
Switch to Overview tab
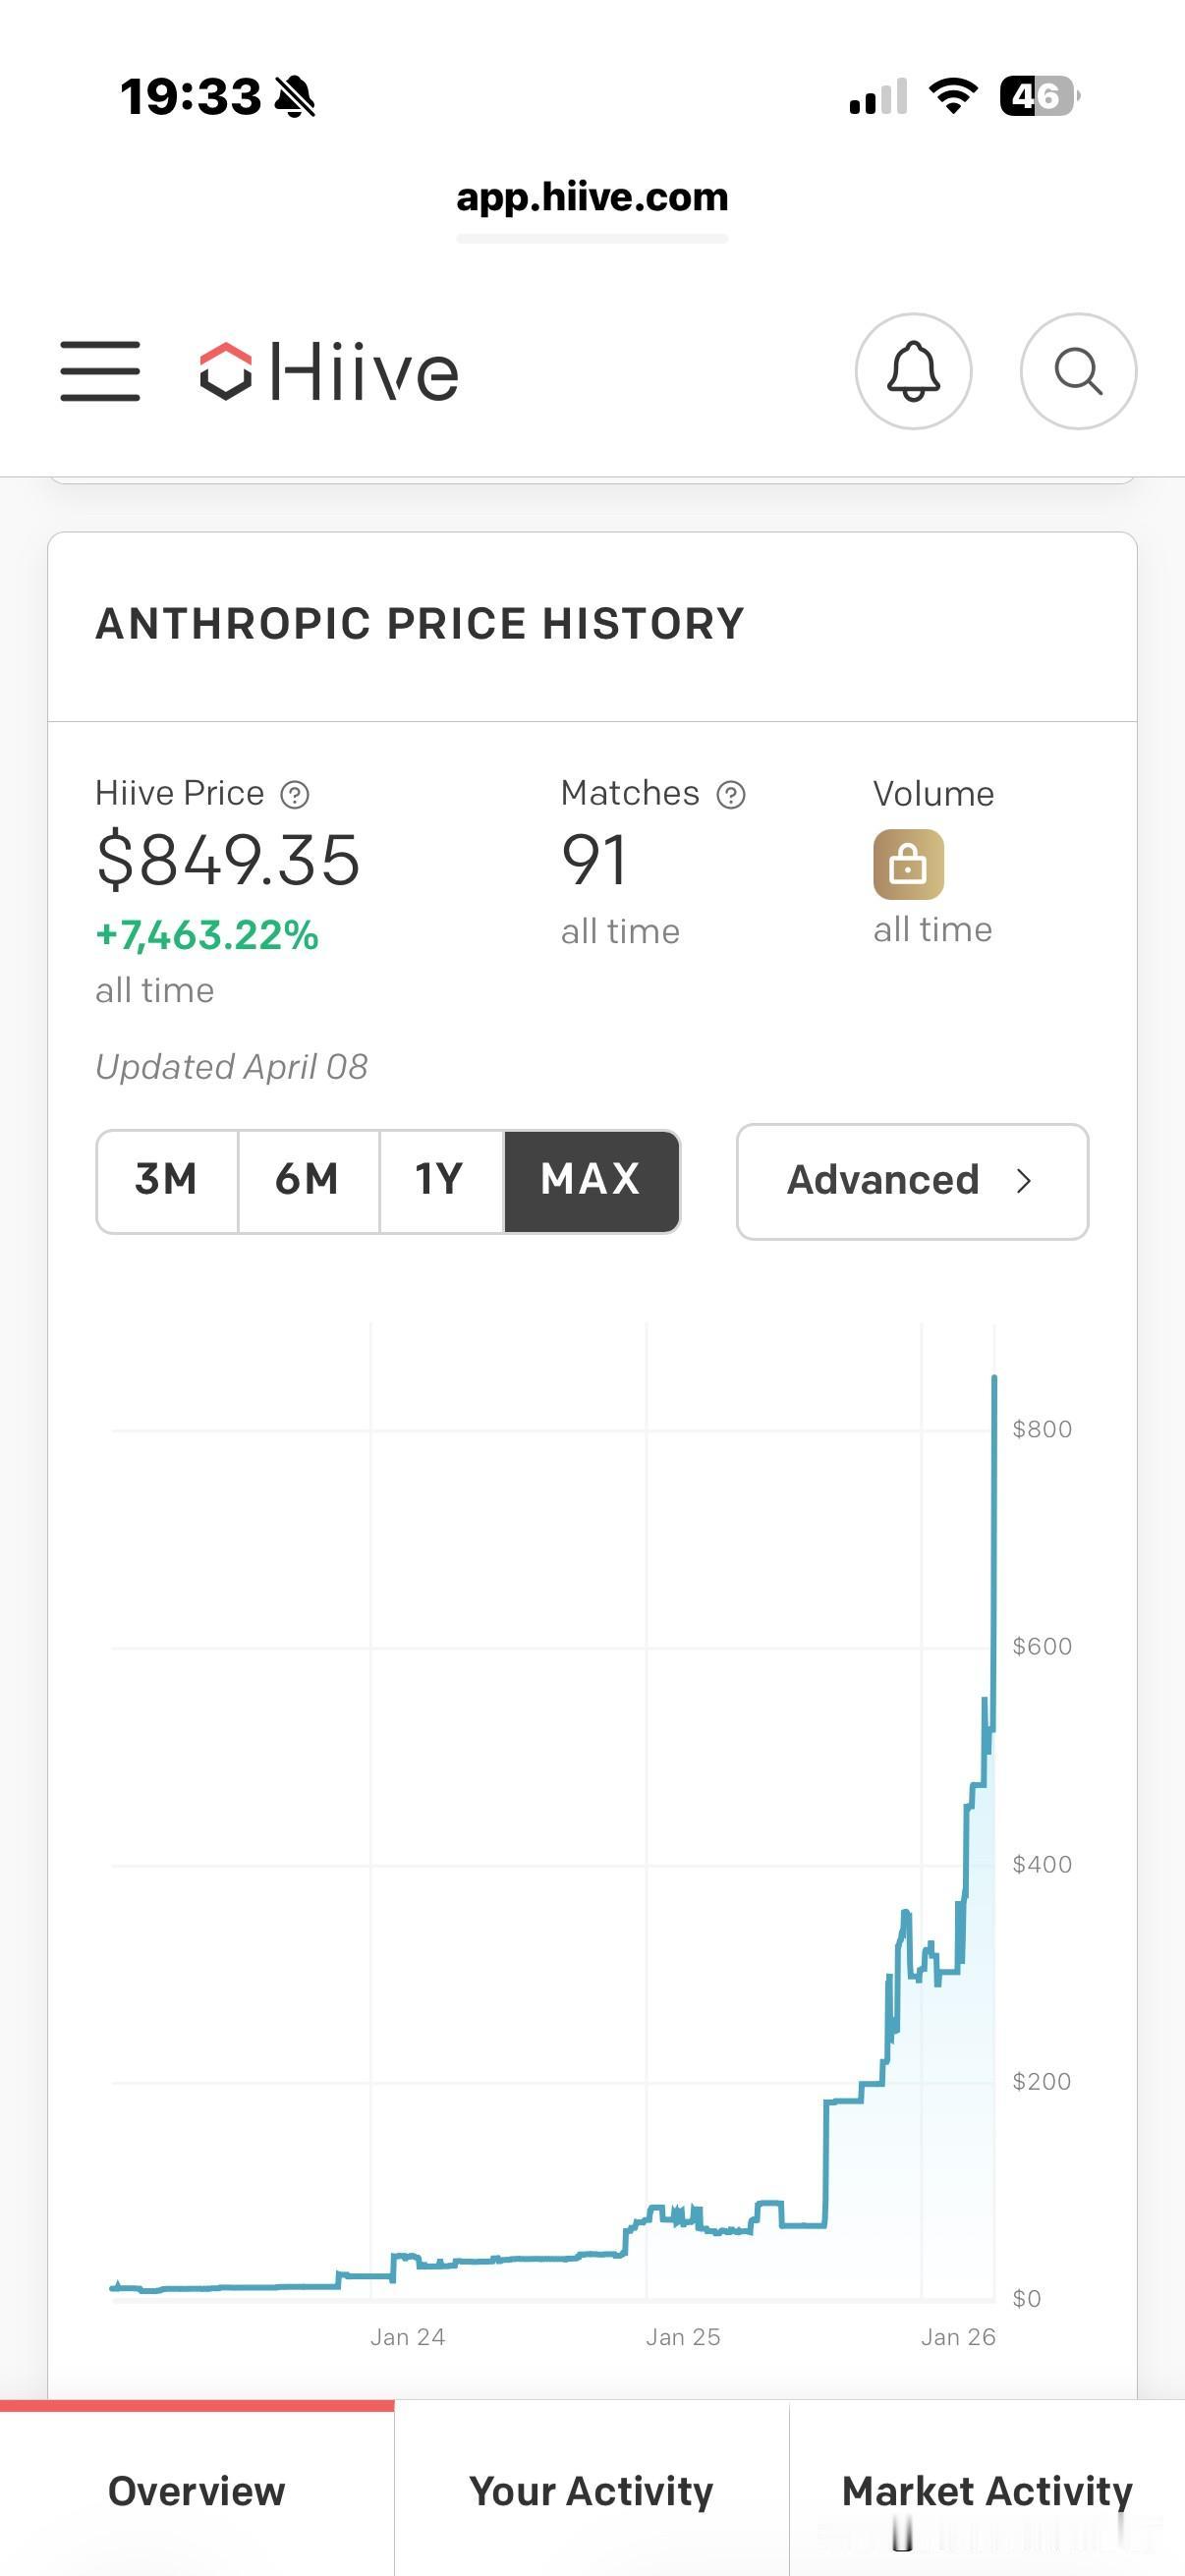click(196, 2490)
